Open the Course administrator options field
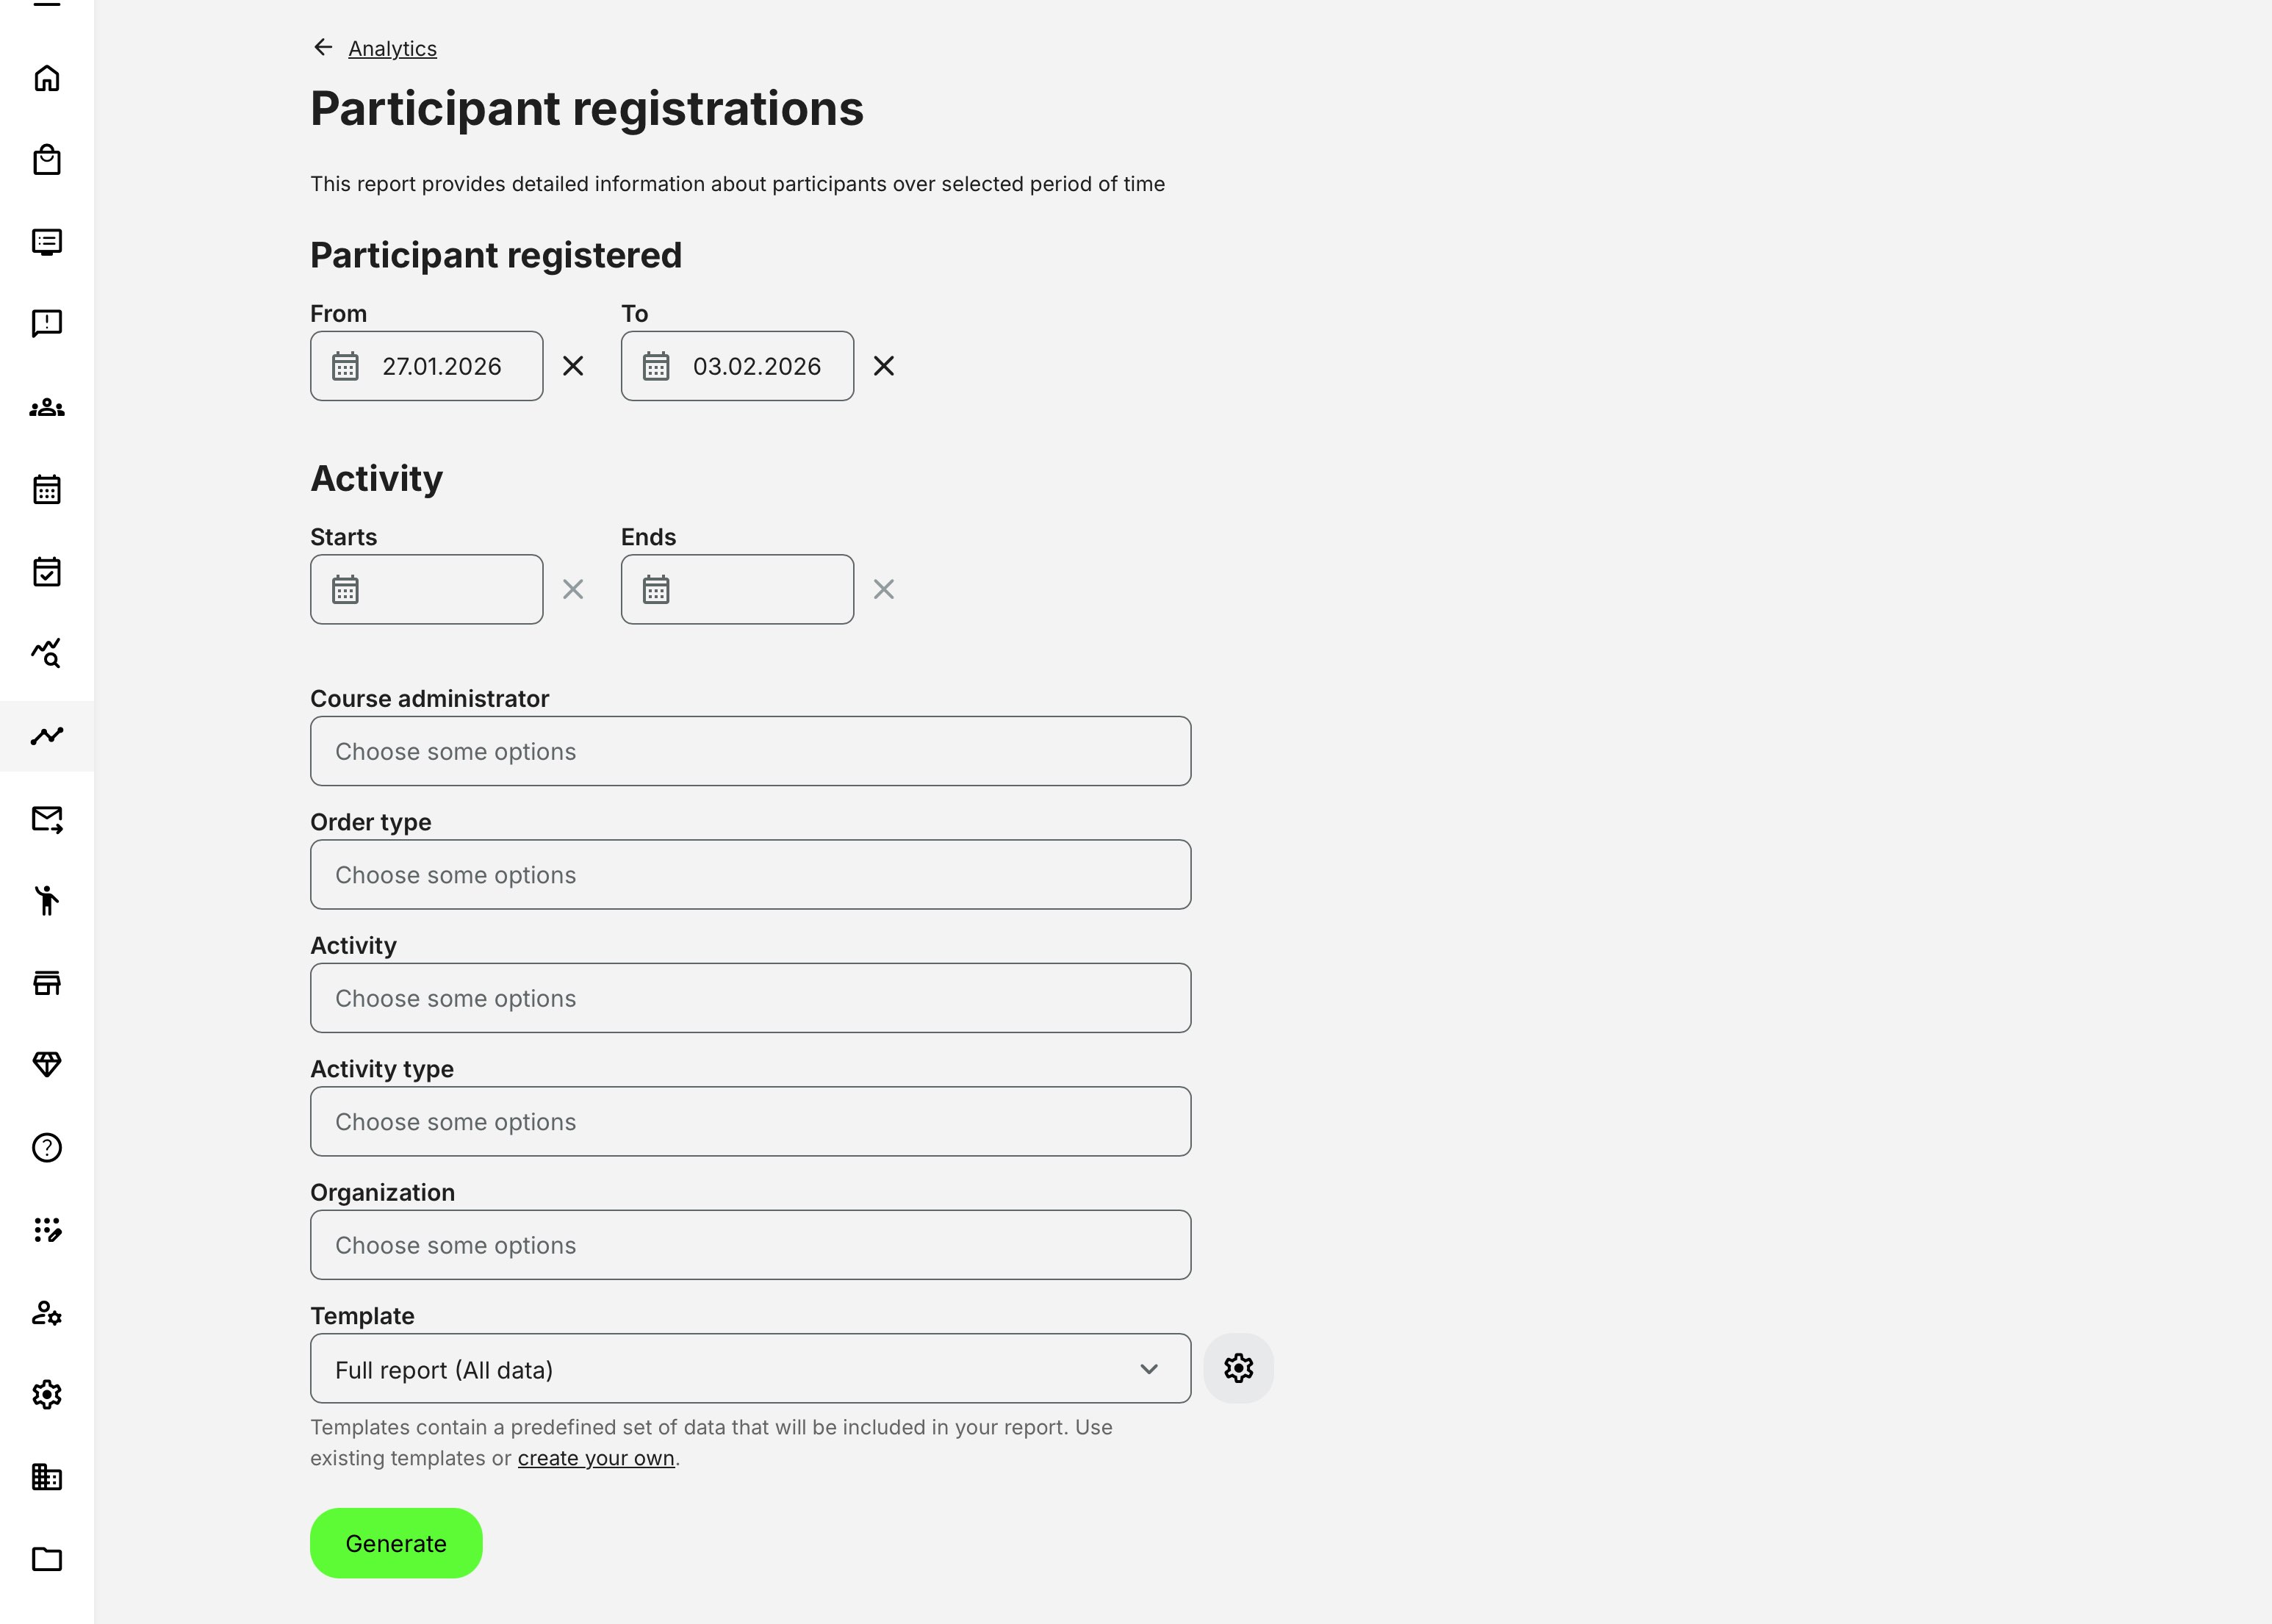 tap(749, 751)
